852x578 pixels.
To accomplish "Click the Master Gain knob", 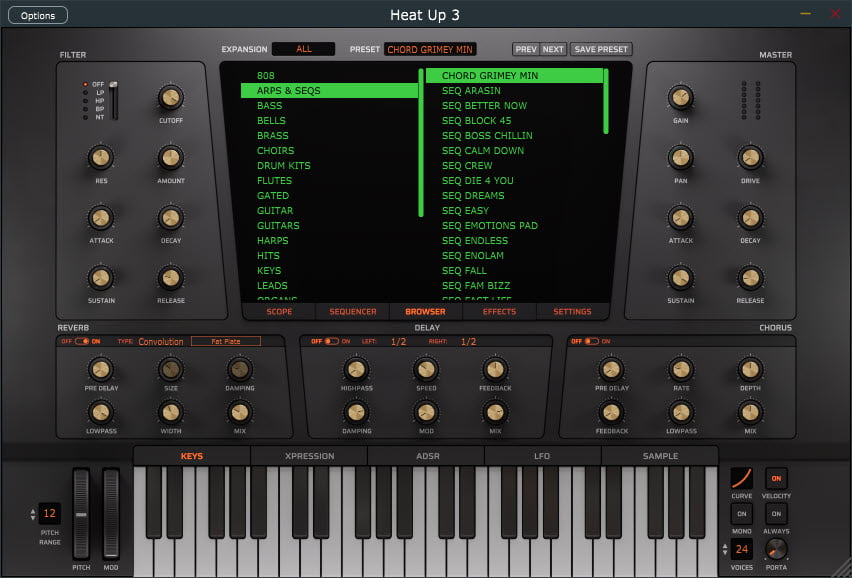I will point(680,98).
